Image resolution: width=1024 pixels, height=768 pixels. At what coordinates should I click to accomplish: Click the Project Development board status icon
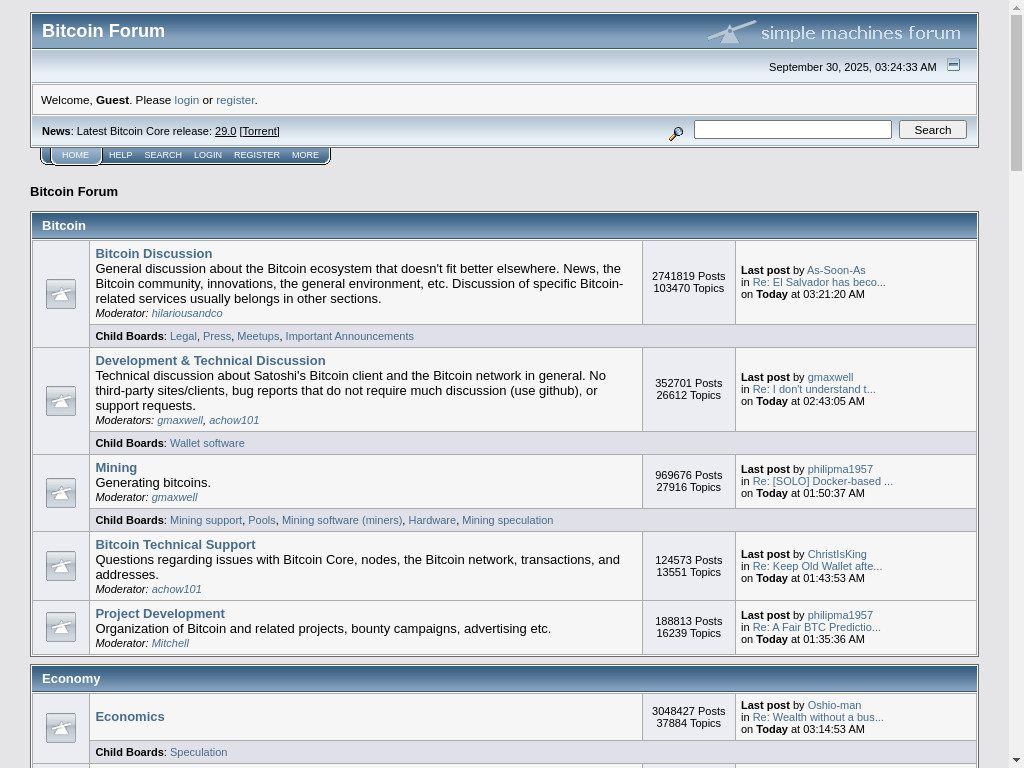click(61, 627)
